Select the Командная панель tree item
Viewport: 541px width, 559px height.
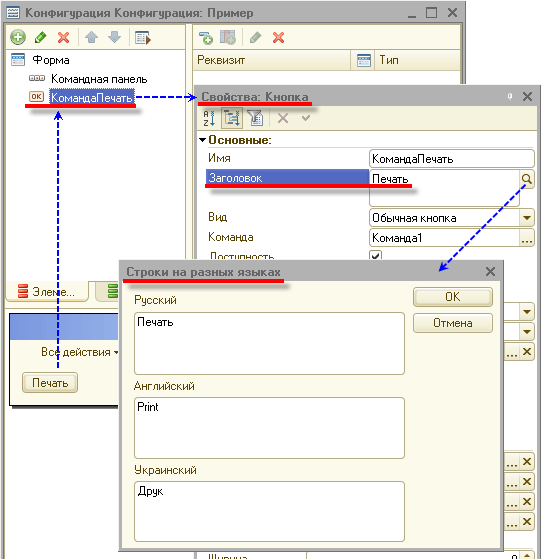(99, 79)
